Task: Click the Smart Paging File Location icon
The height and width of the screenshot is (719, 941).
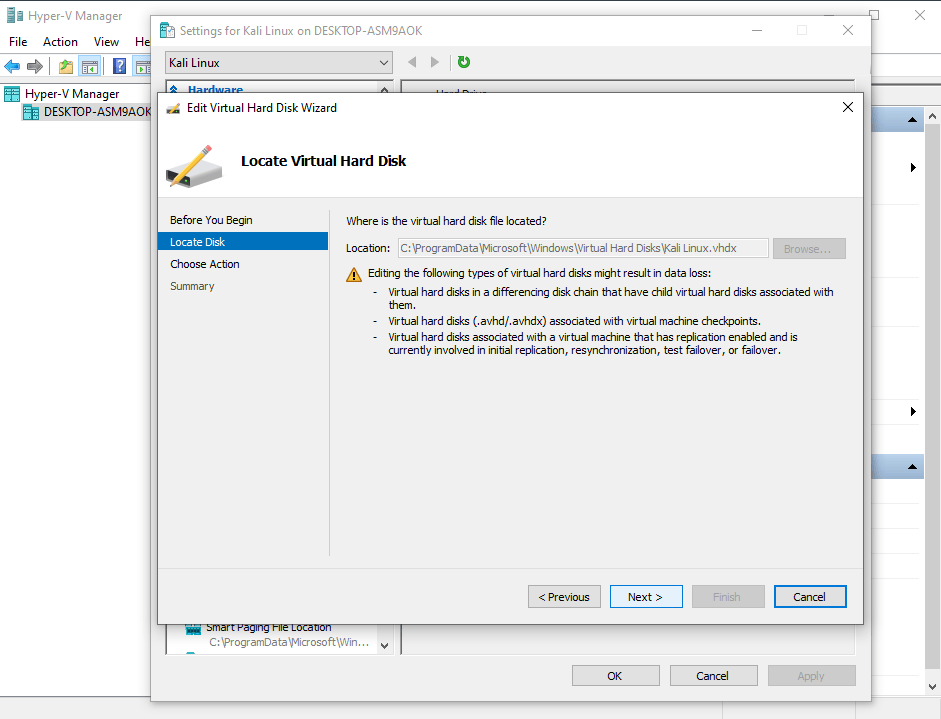Action: pyautogui.click(x=193, y=628)
